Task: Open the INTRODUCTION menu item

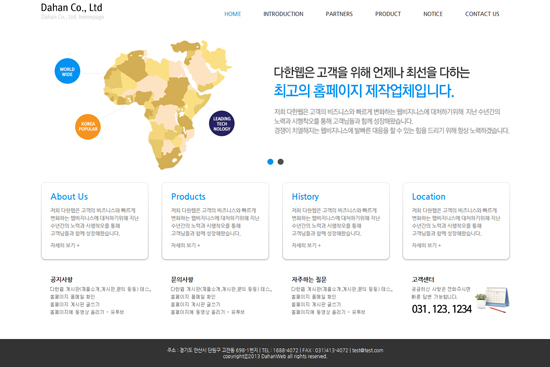Action: click(283, 14)
